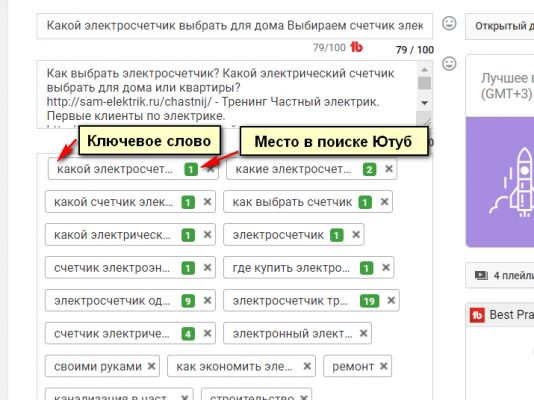Click rank badge 2 on "какие электросчет…"
Viewport: 534px width, 400px height.
370,170
